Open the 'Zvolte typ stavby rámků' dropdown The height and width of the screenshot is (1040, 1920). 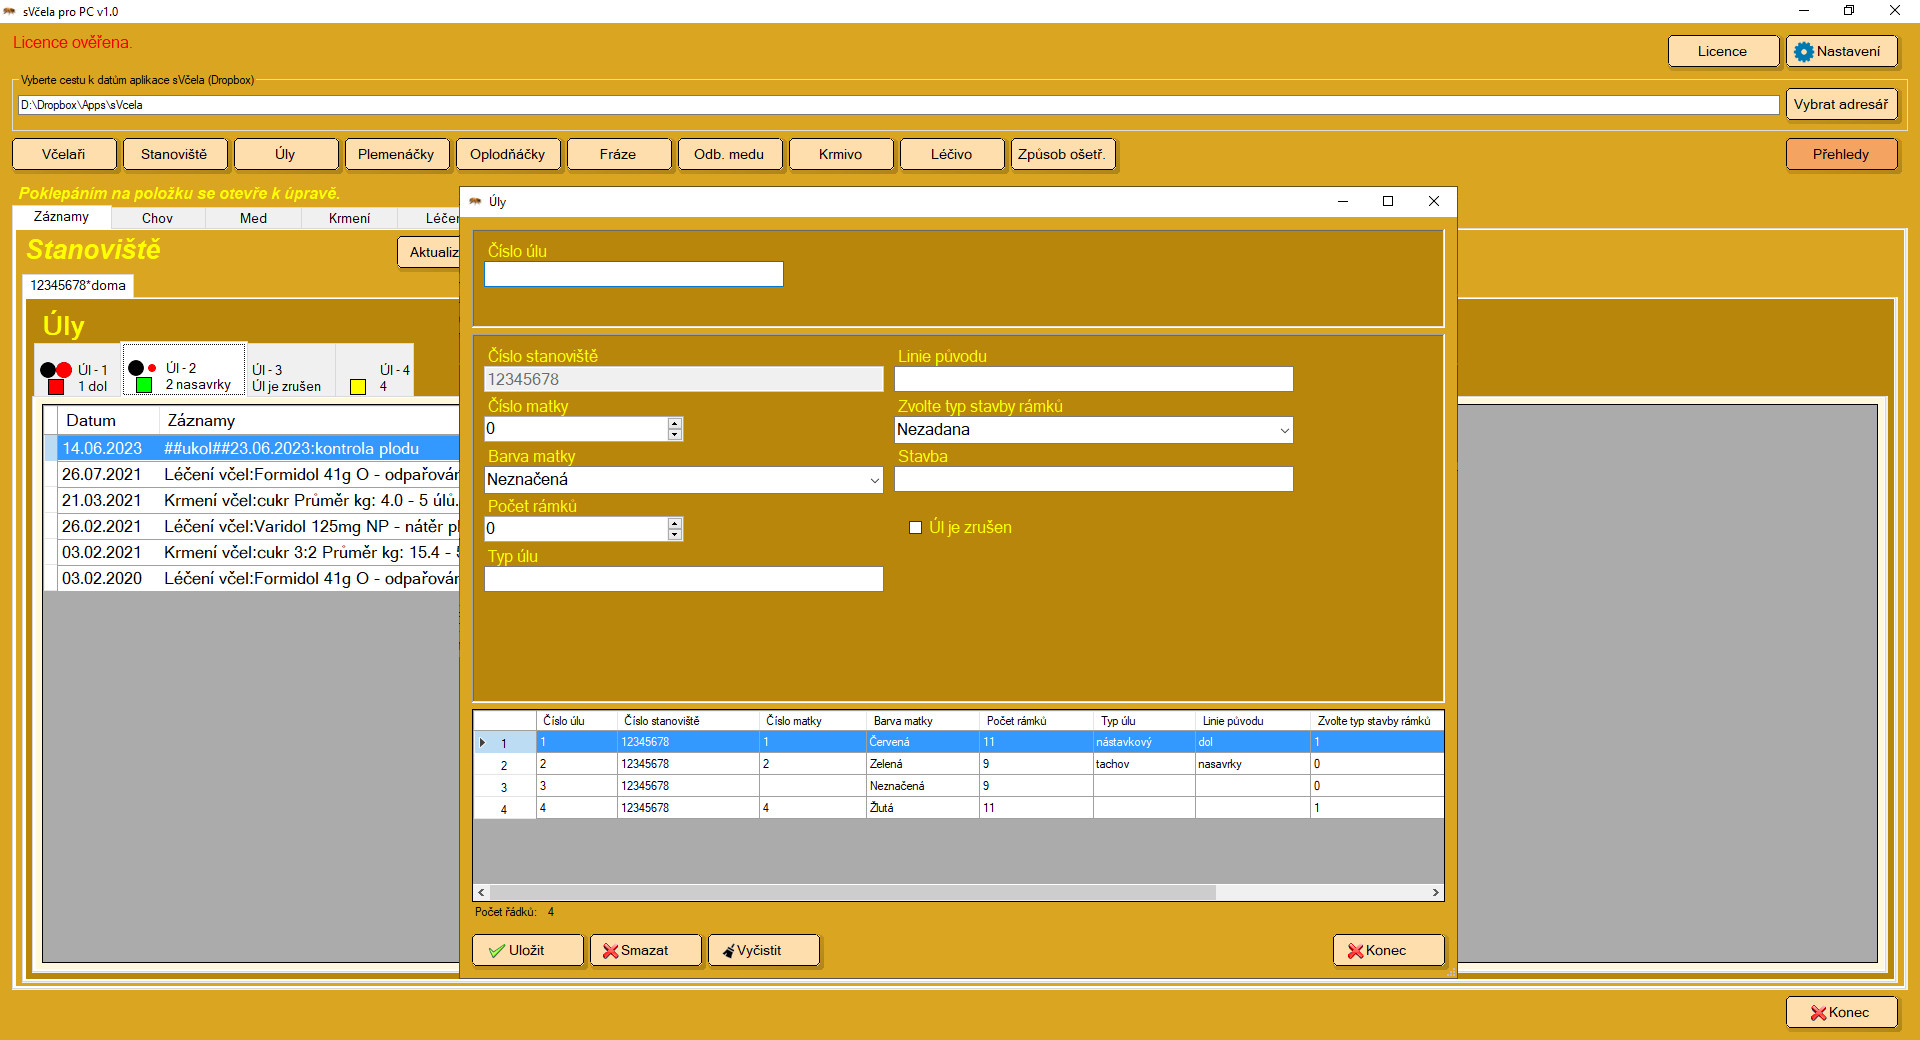coord(1284,430)
